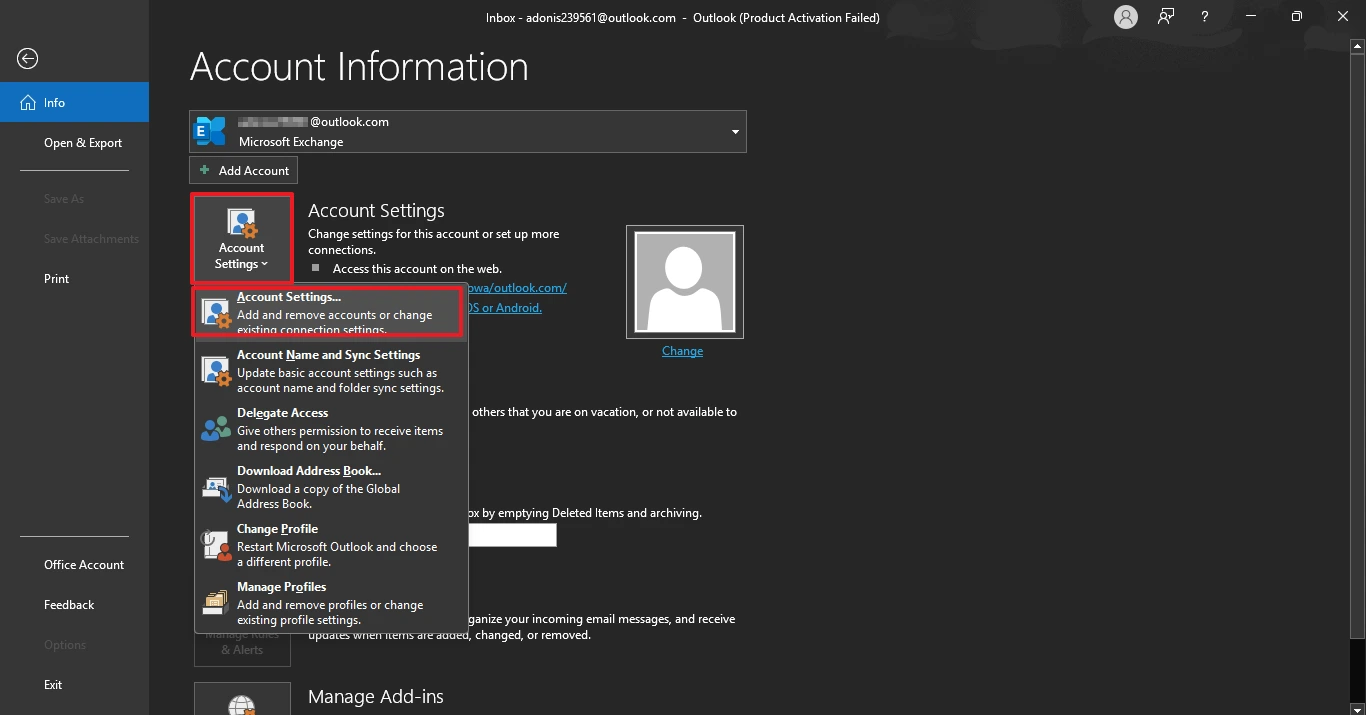Click the back arrow icon
The width and height of the screenshot is (1366, 715).
click(28, 59)
